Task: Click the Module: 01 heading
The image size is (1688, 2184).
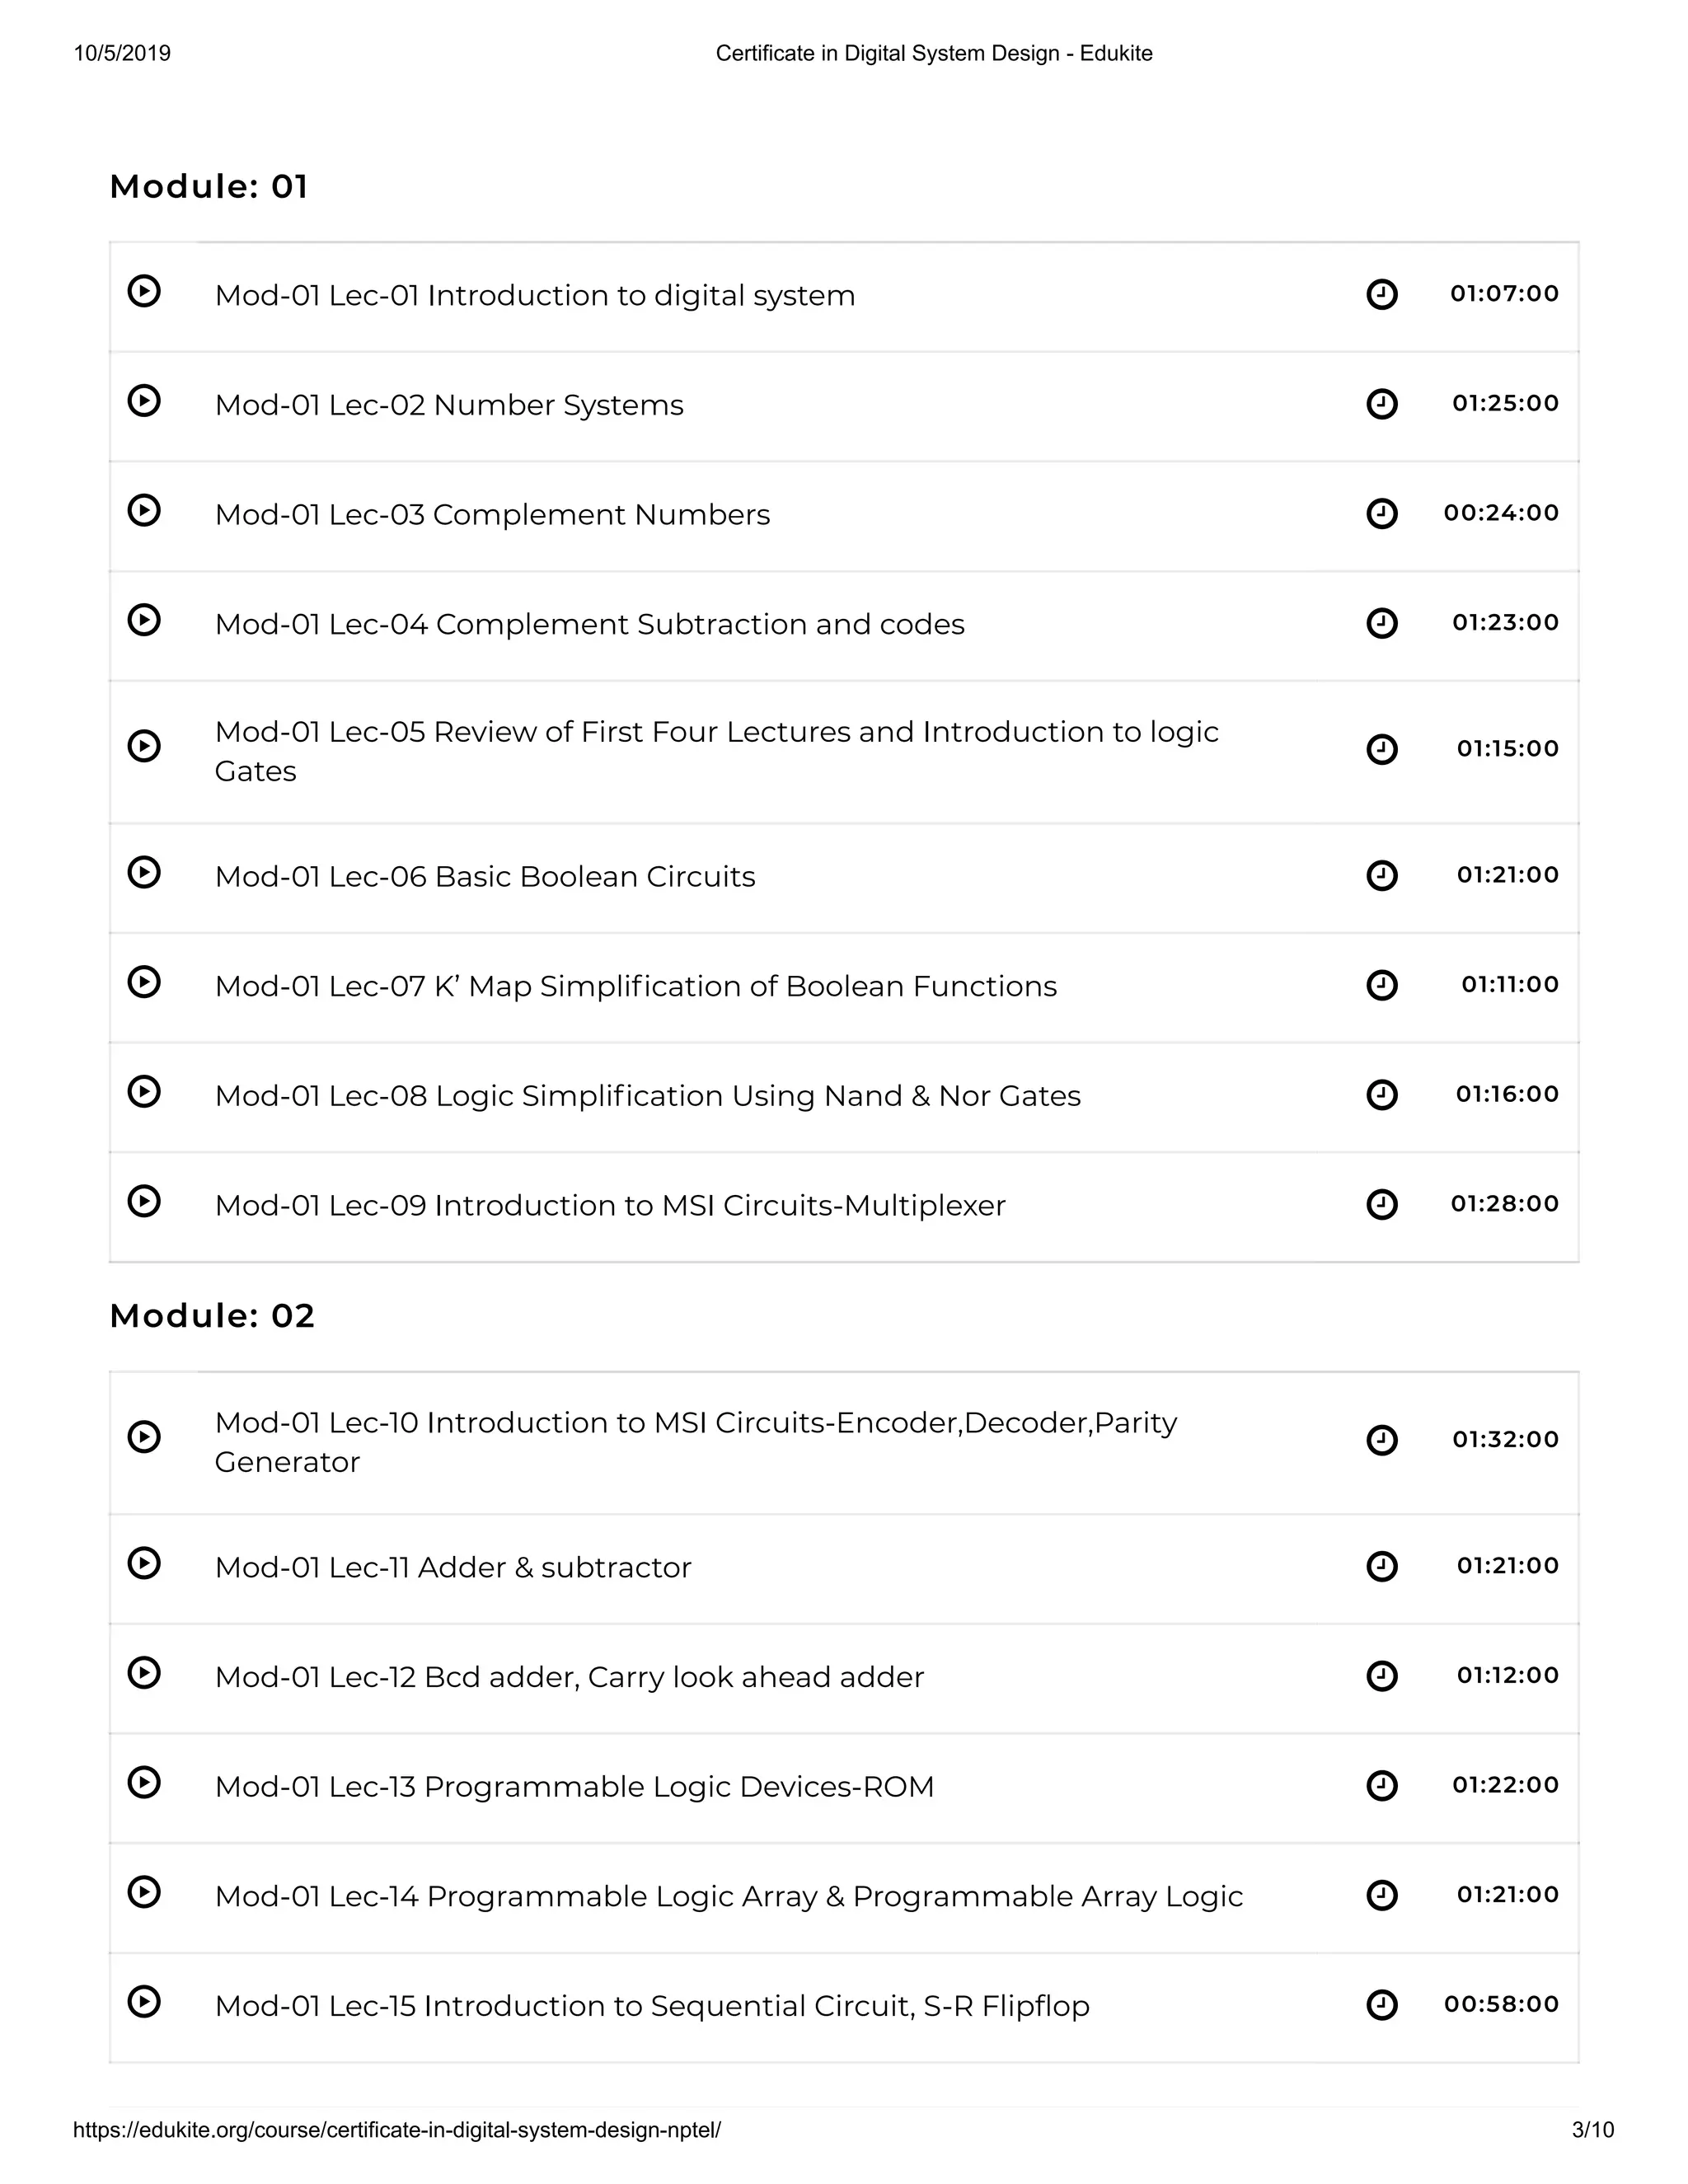Action: pyautogui.click(x=209, y=187)
